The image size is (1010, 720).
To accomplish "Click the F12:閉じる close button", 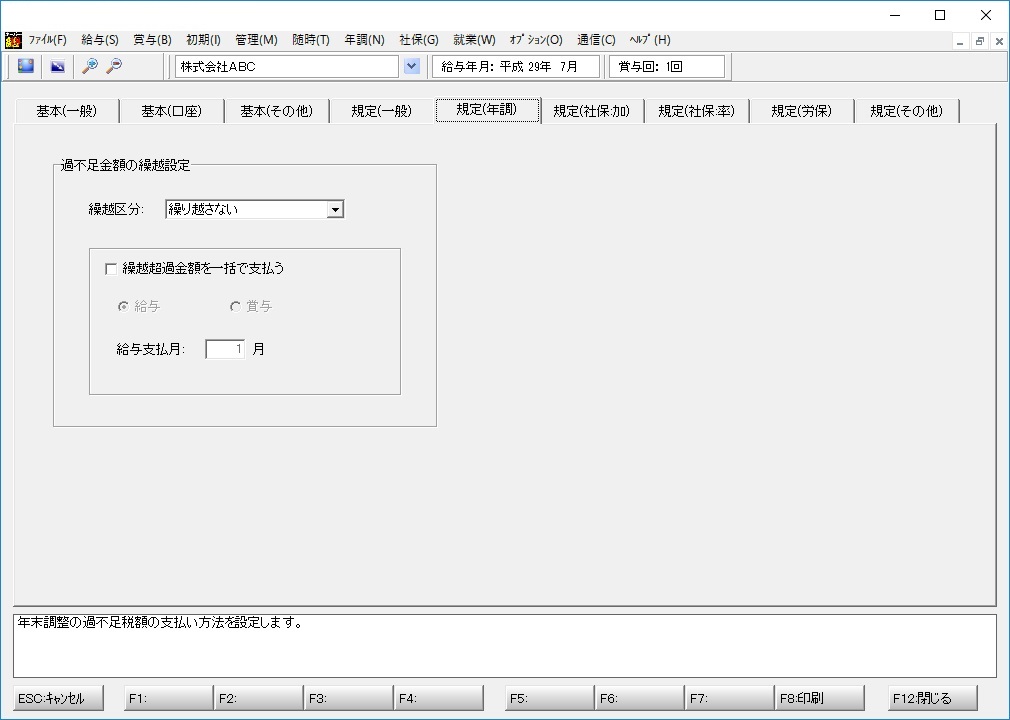I will tap(933, 698).
